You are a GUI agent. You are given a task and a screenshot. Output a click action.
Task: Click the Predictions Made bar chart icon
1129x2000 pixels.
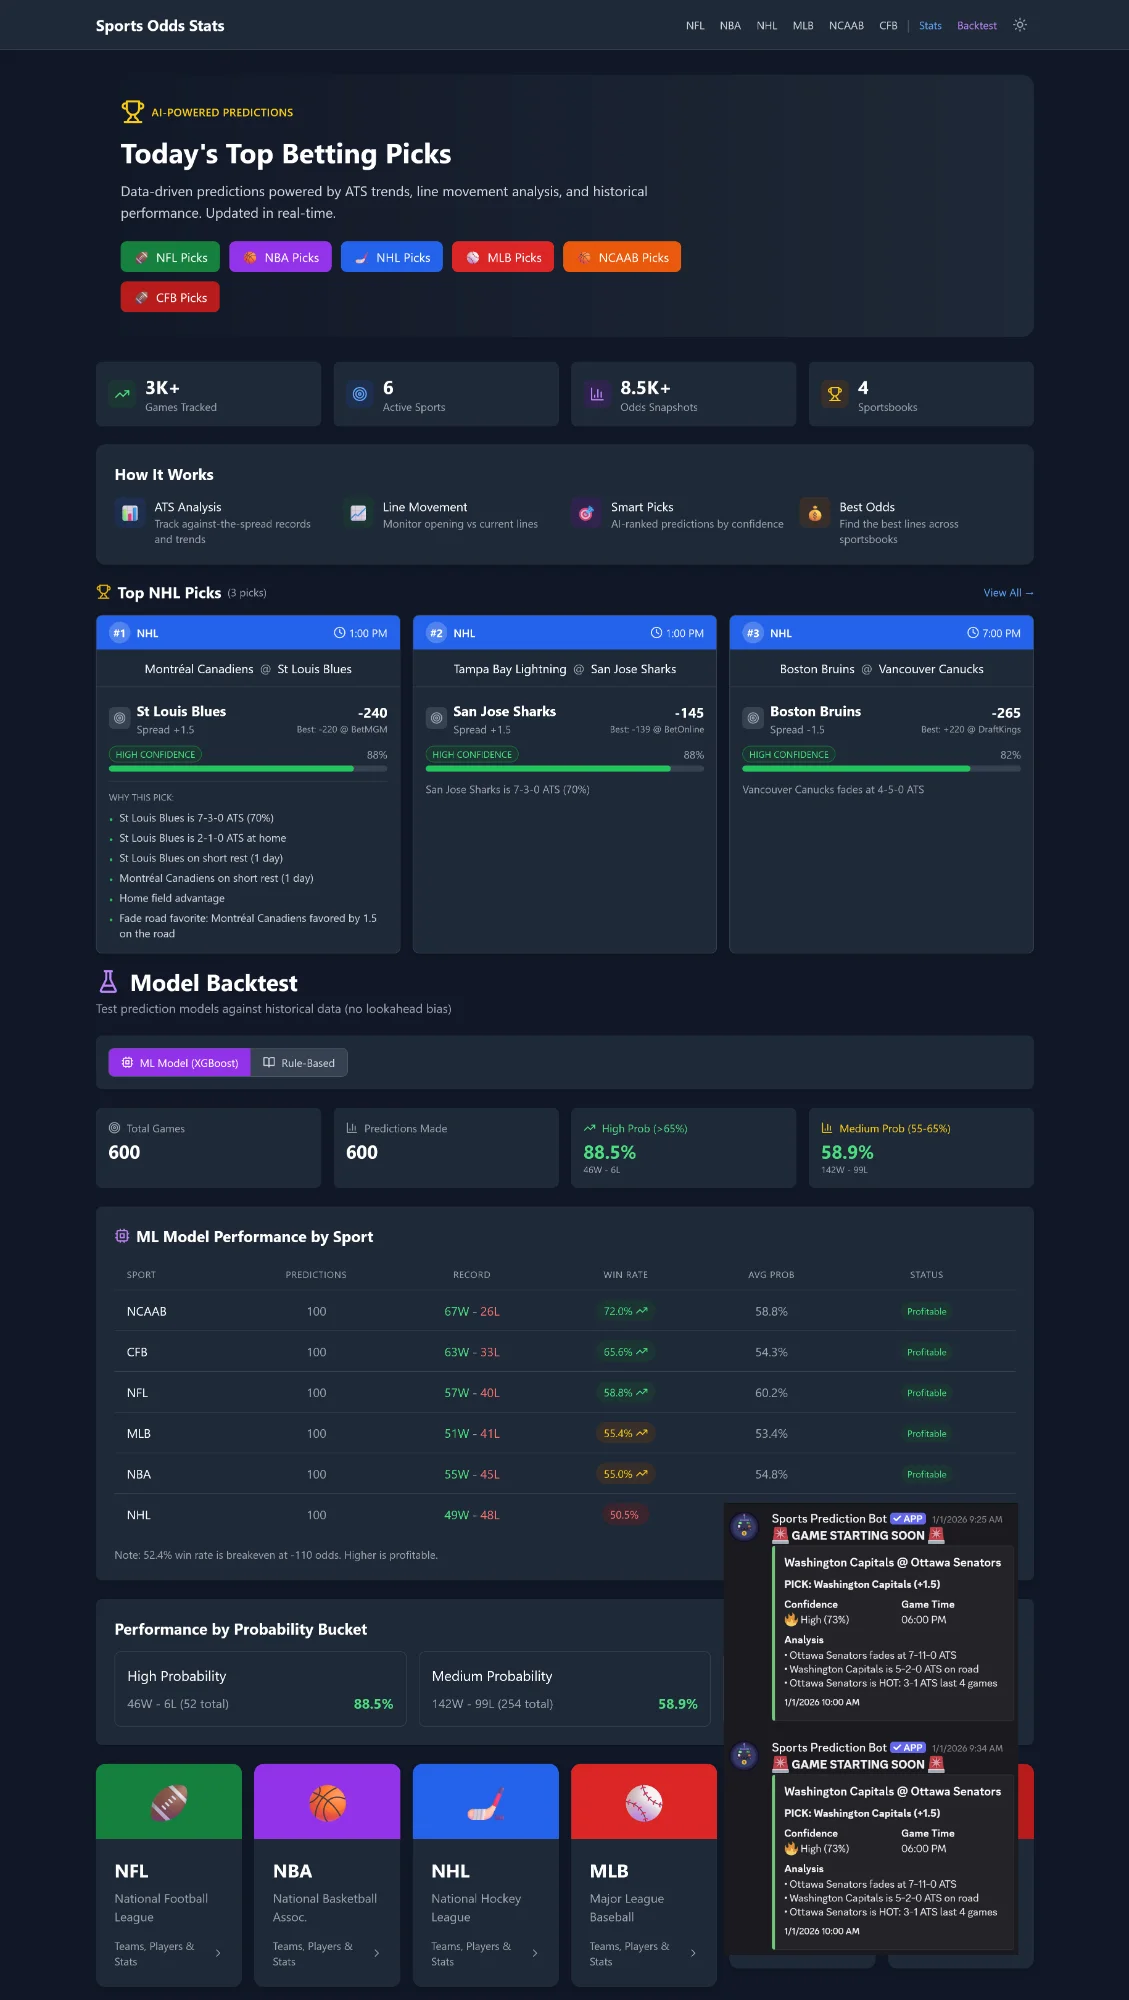[x=352, y=1128]
